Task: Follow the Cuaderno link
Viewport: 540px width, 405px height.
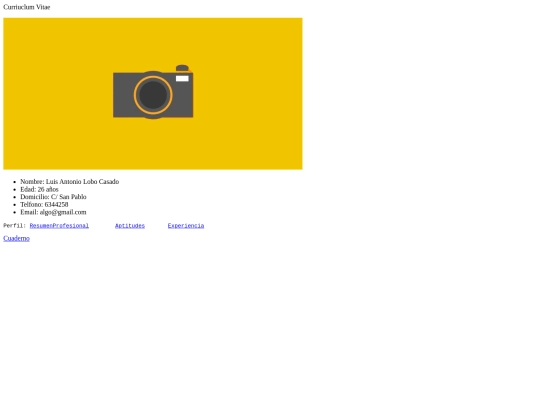Action: [x=17, y=238]
